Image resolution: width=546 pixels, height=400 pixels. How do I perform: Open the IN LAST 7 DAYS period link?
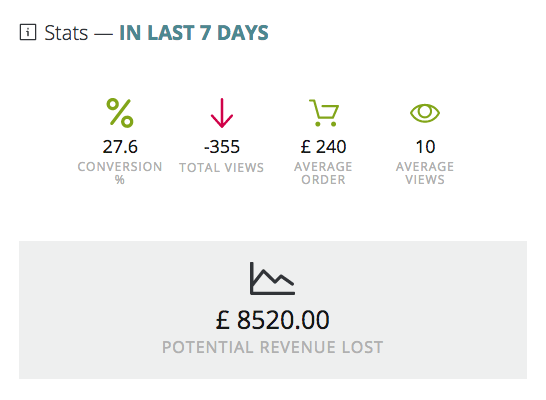pyautogui.click(x=194, y=33)
